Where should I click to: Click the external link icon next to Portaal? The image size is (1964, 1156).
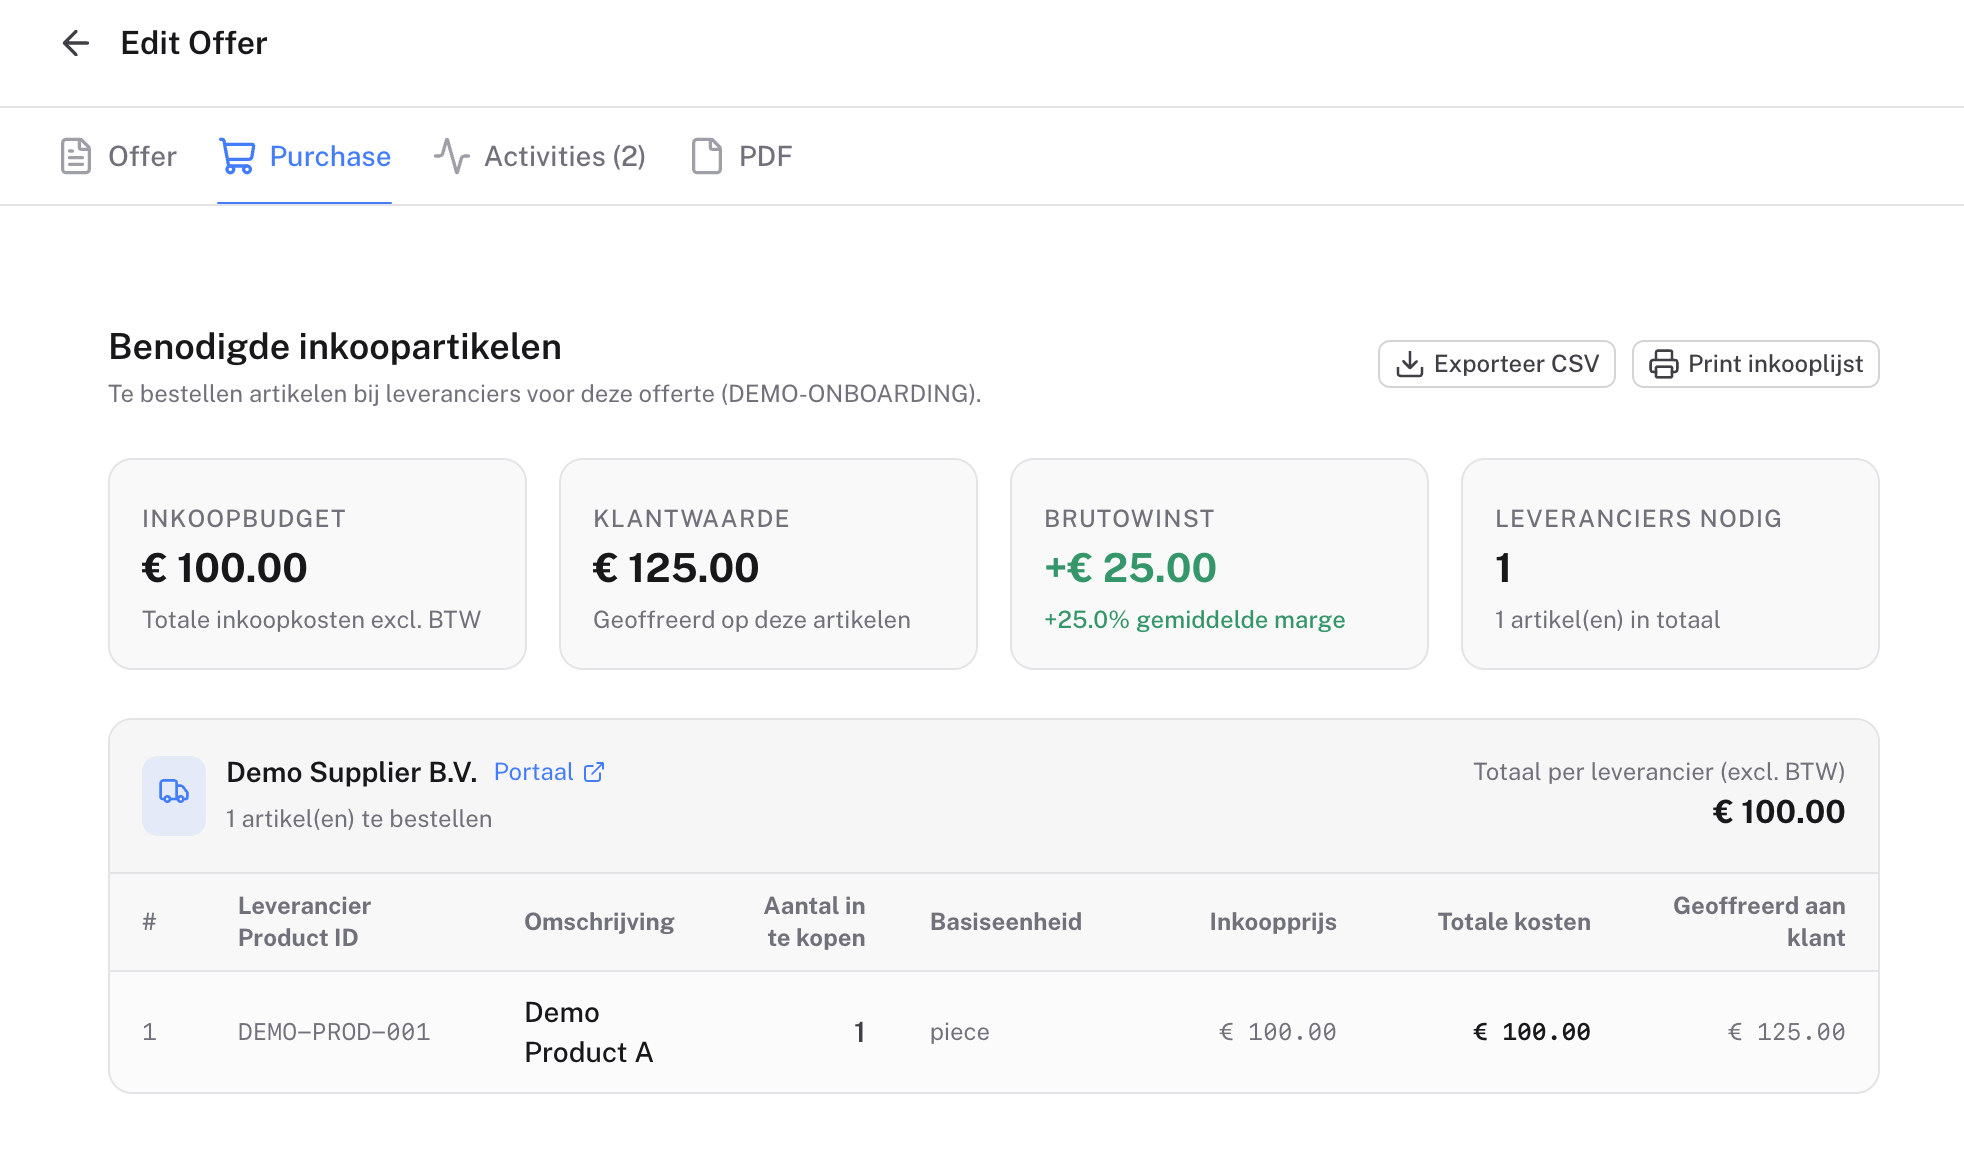click(594, 772)
